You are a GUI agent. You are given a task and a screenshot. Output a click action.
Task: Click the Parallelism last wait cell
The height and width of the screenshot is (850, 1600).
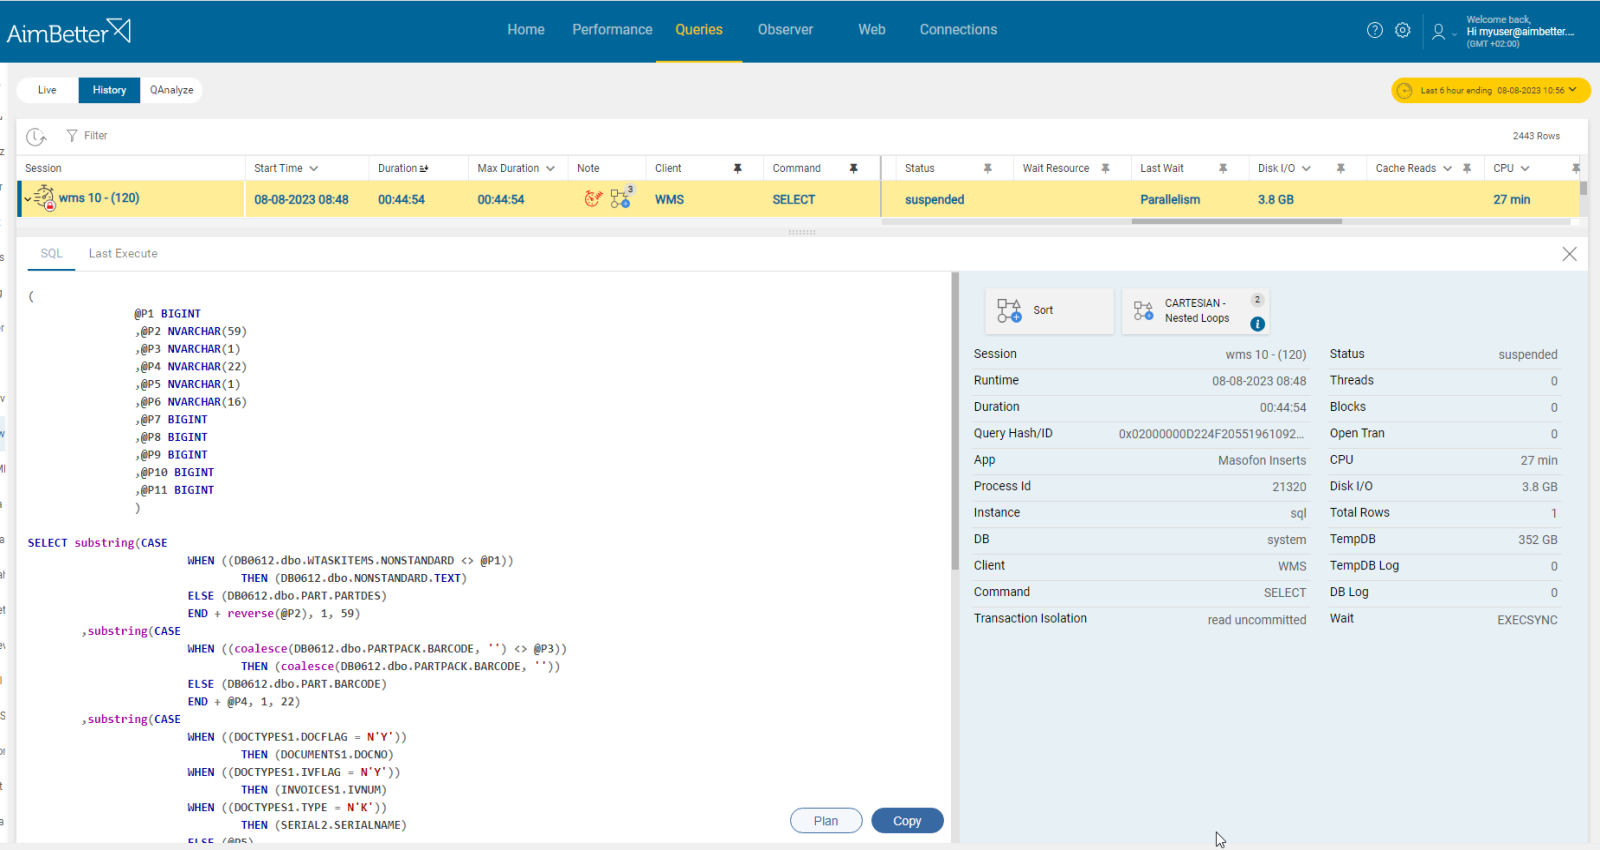(1170, 200)
